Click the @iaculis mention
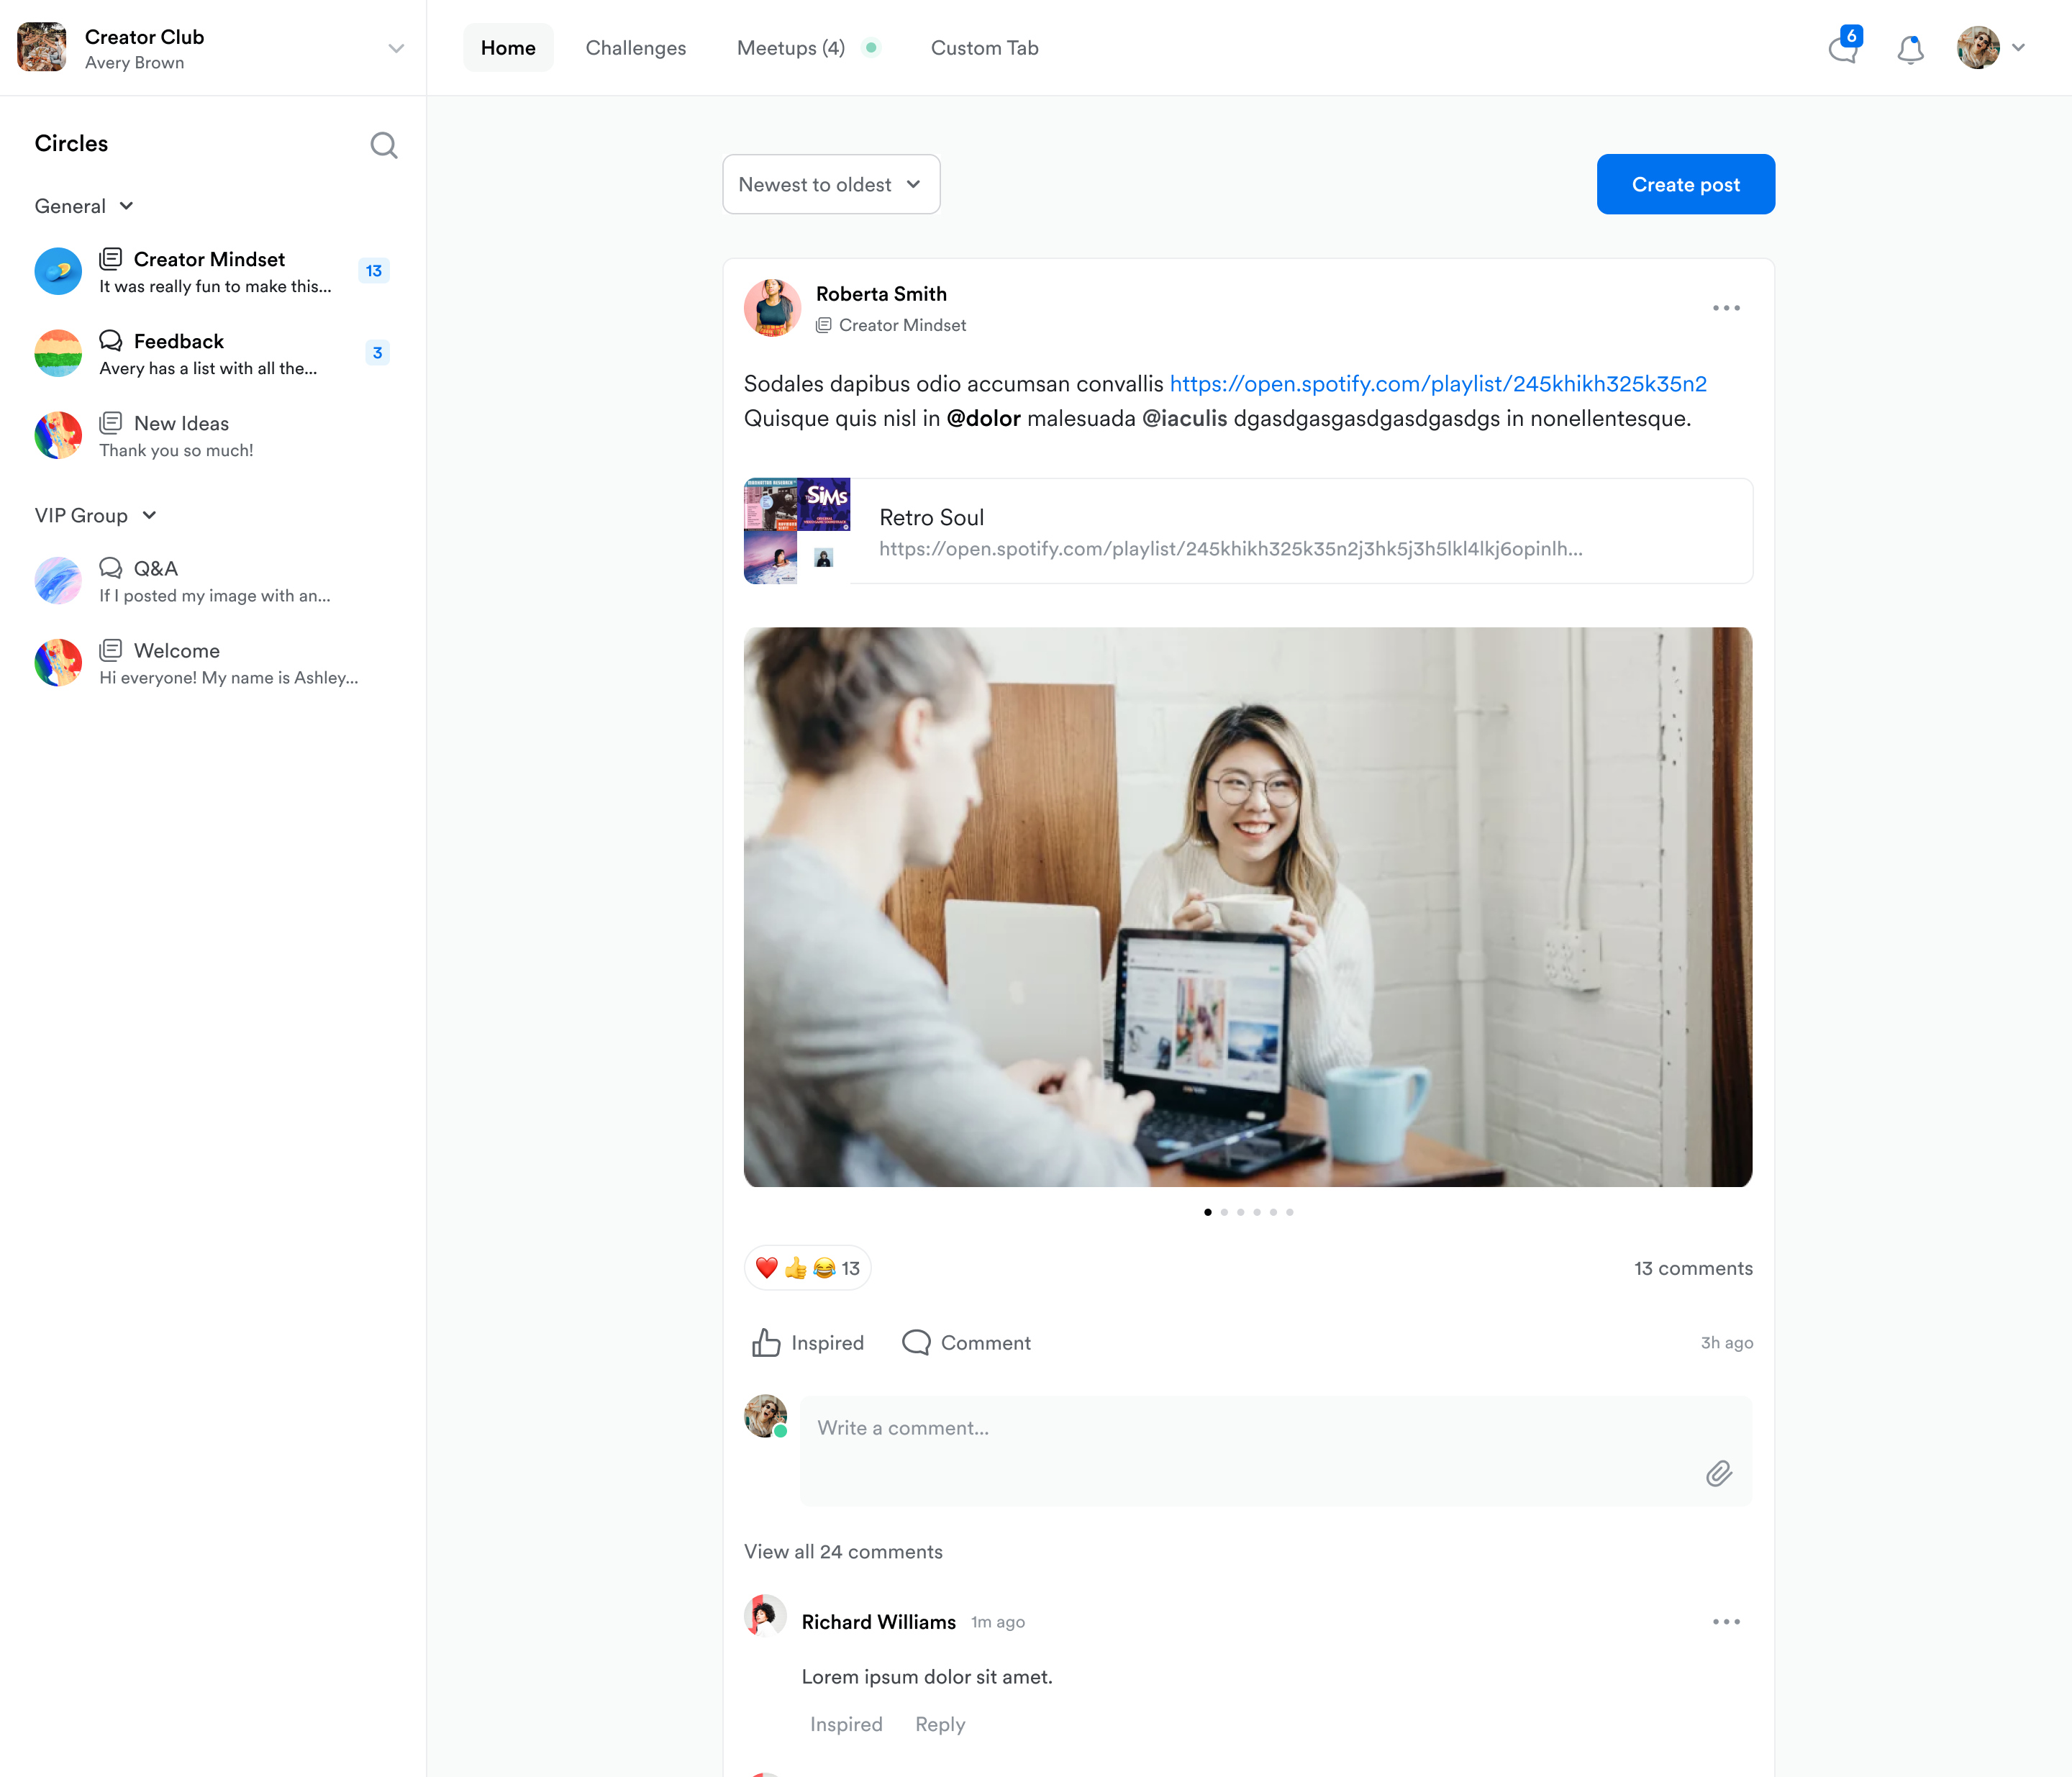 pos(1184,418)
